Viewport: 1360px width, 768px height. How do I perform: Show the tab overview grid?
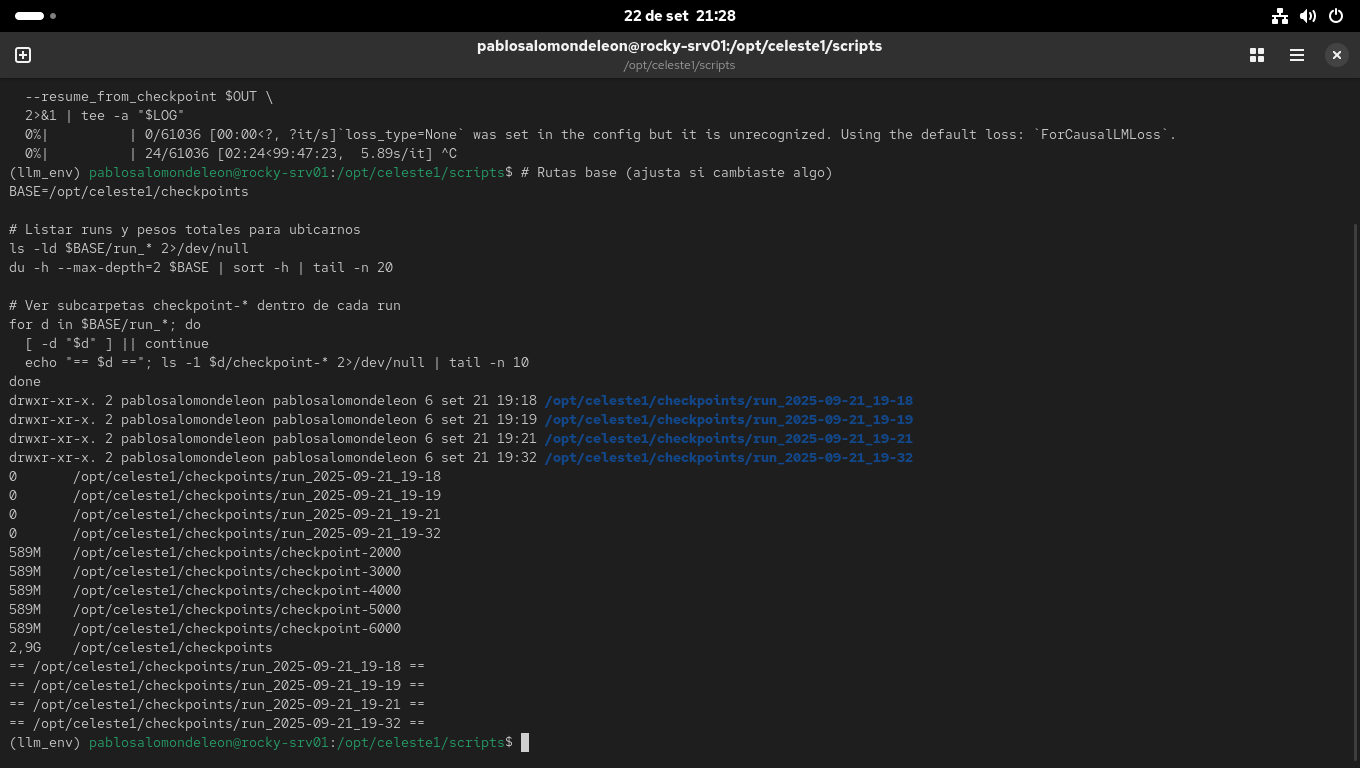pyautogui.click(x=1257, y=55)
